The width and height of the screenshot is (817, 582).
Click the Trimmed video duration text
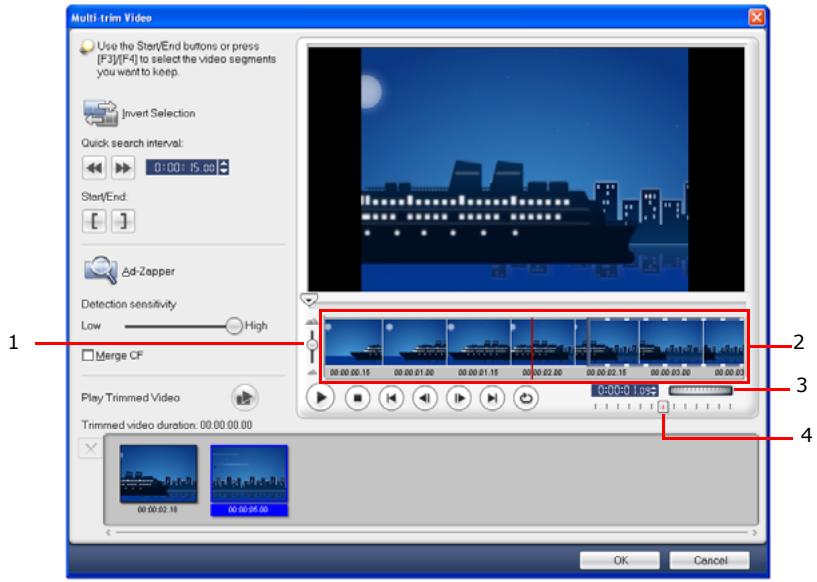[167, 425]
